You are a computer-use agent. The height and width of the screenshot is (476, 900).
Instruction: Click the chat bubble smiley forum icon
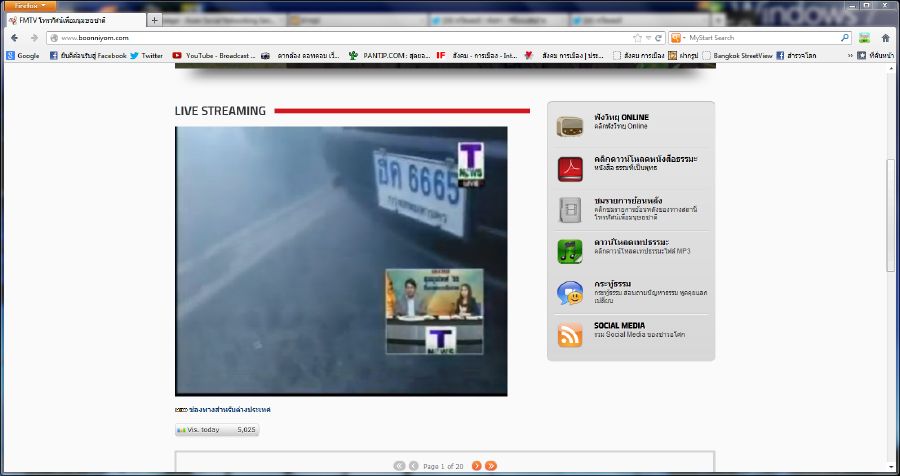point(570,293)
